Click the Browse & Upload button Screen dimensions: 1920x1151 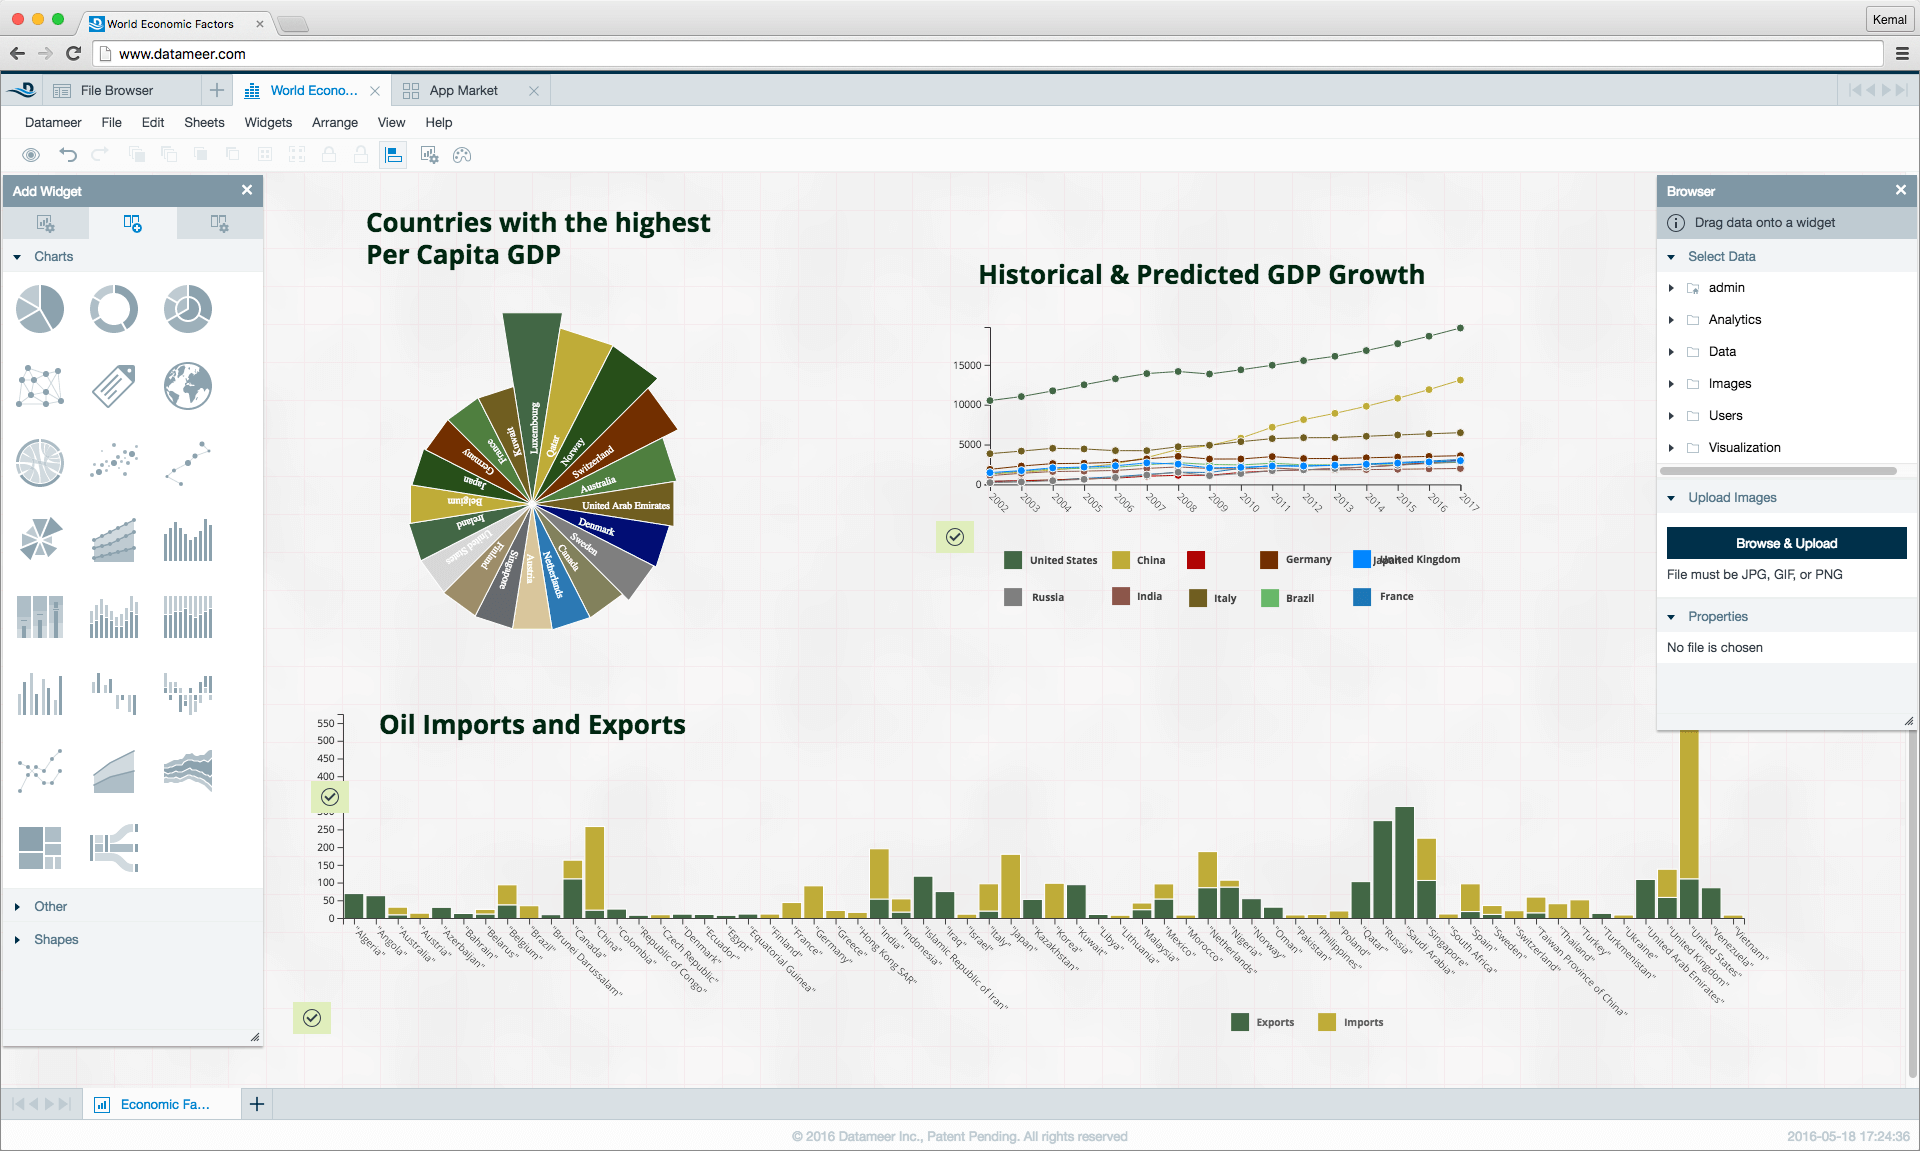1786,543
